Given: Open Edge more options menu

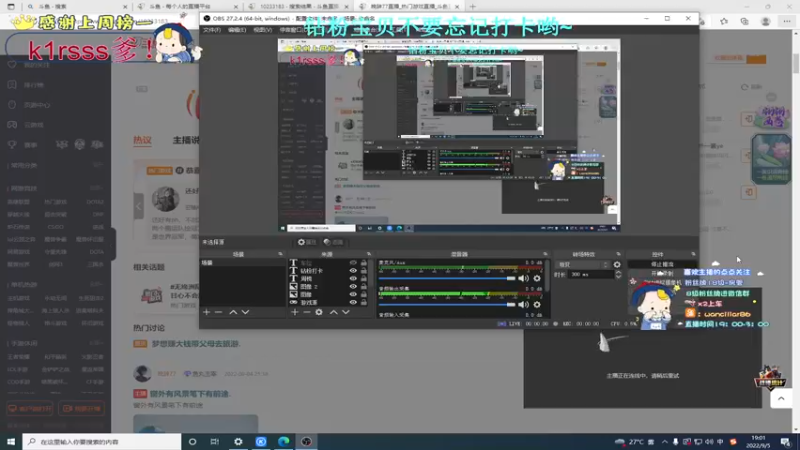Looking at the screenshot, I should click(x=787, y=21).
